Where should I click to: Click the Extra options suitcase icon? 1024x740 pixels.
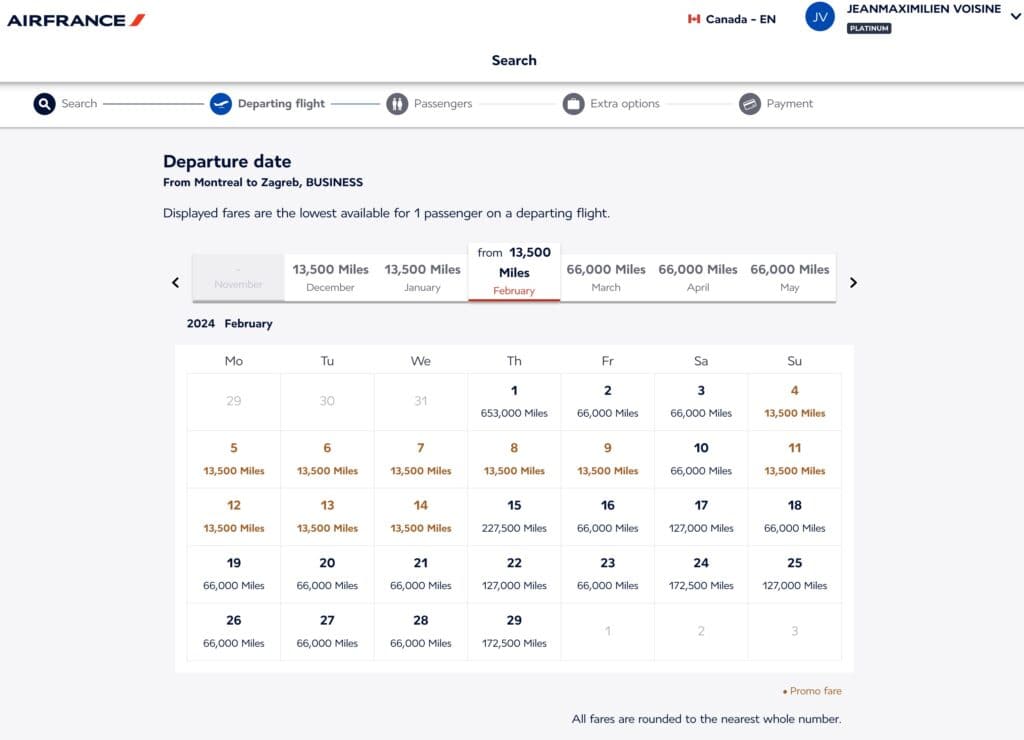(573, 104)
